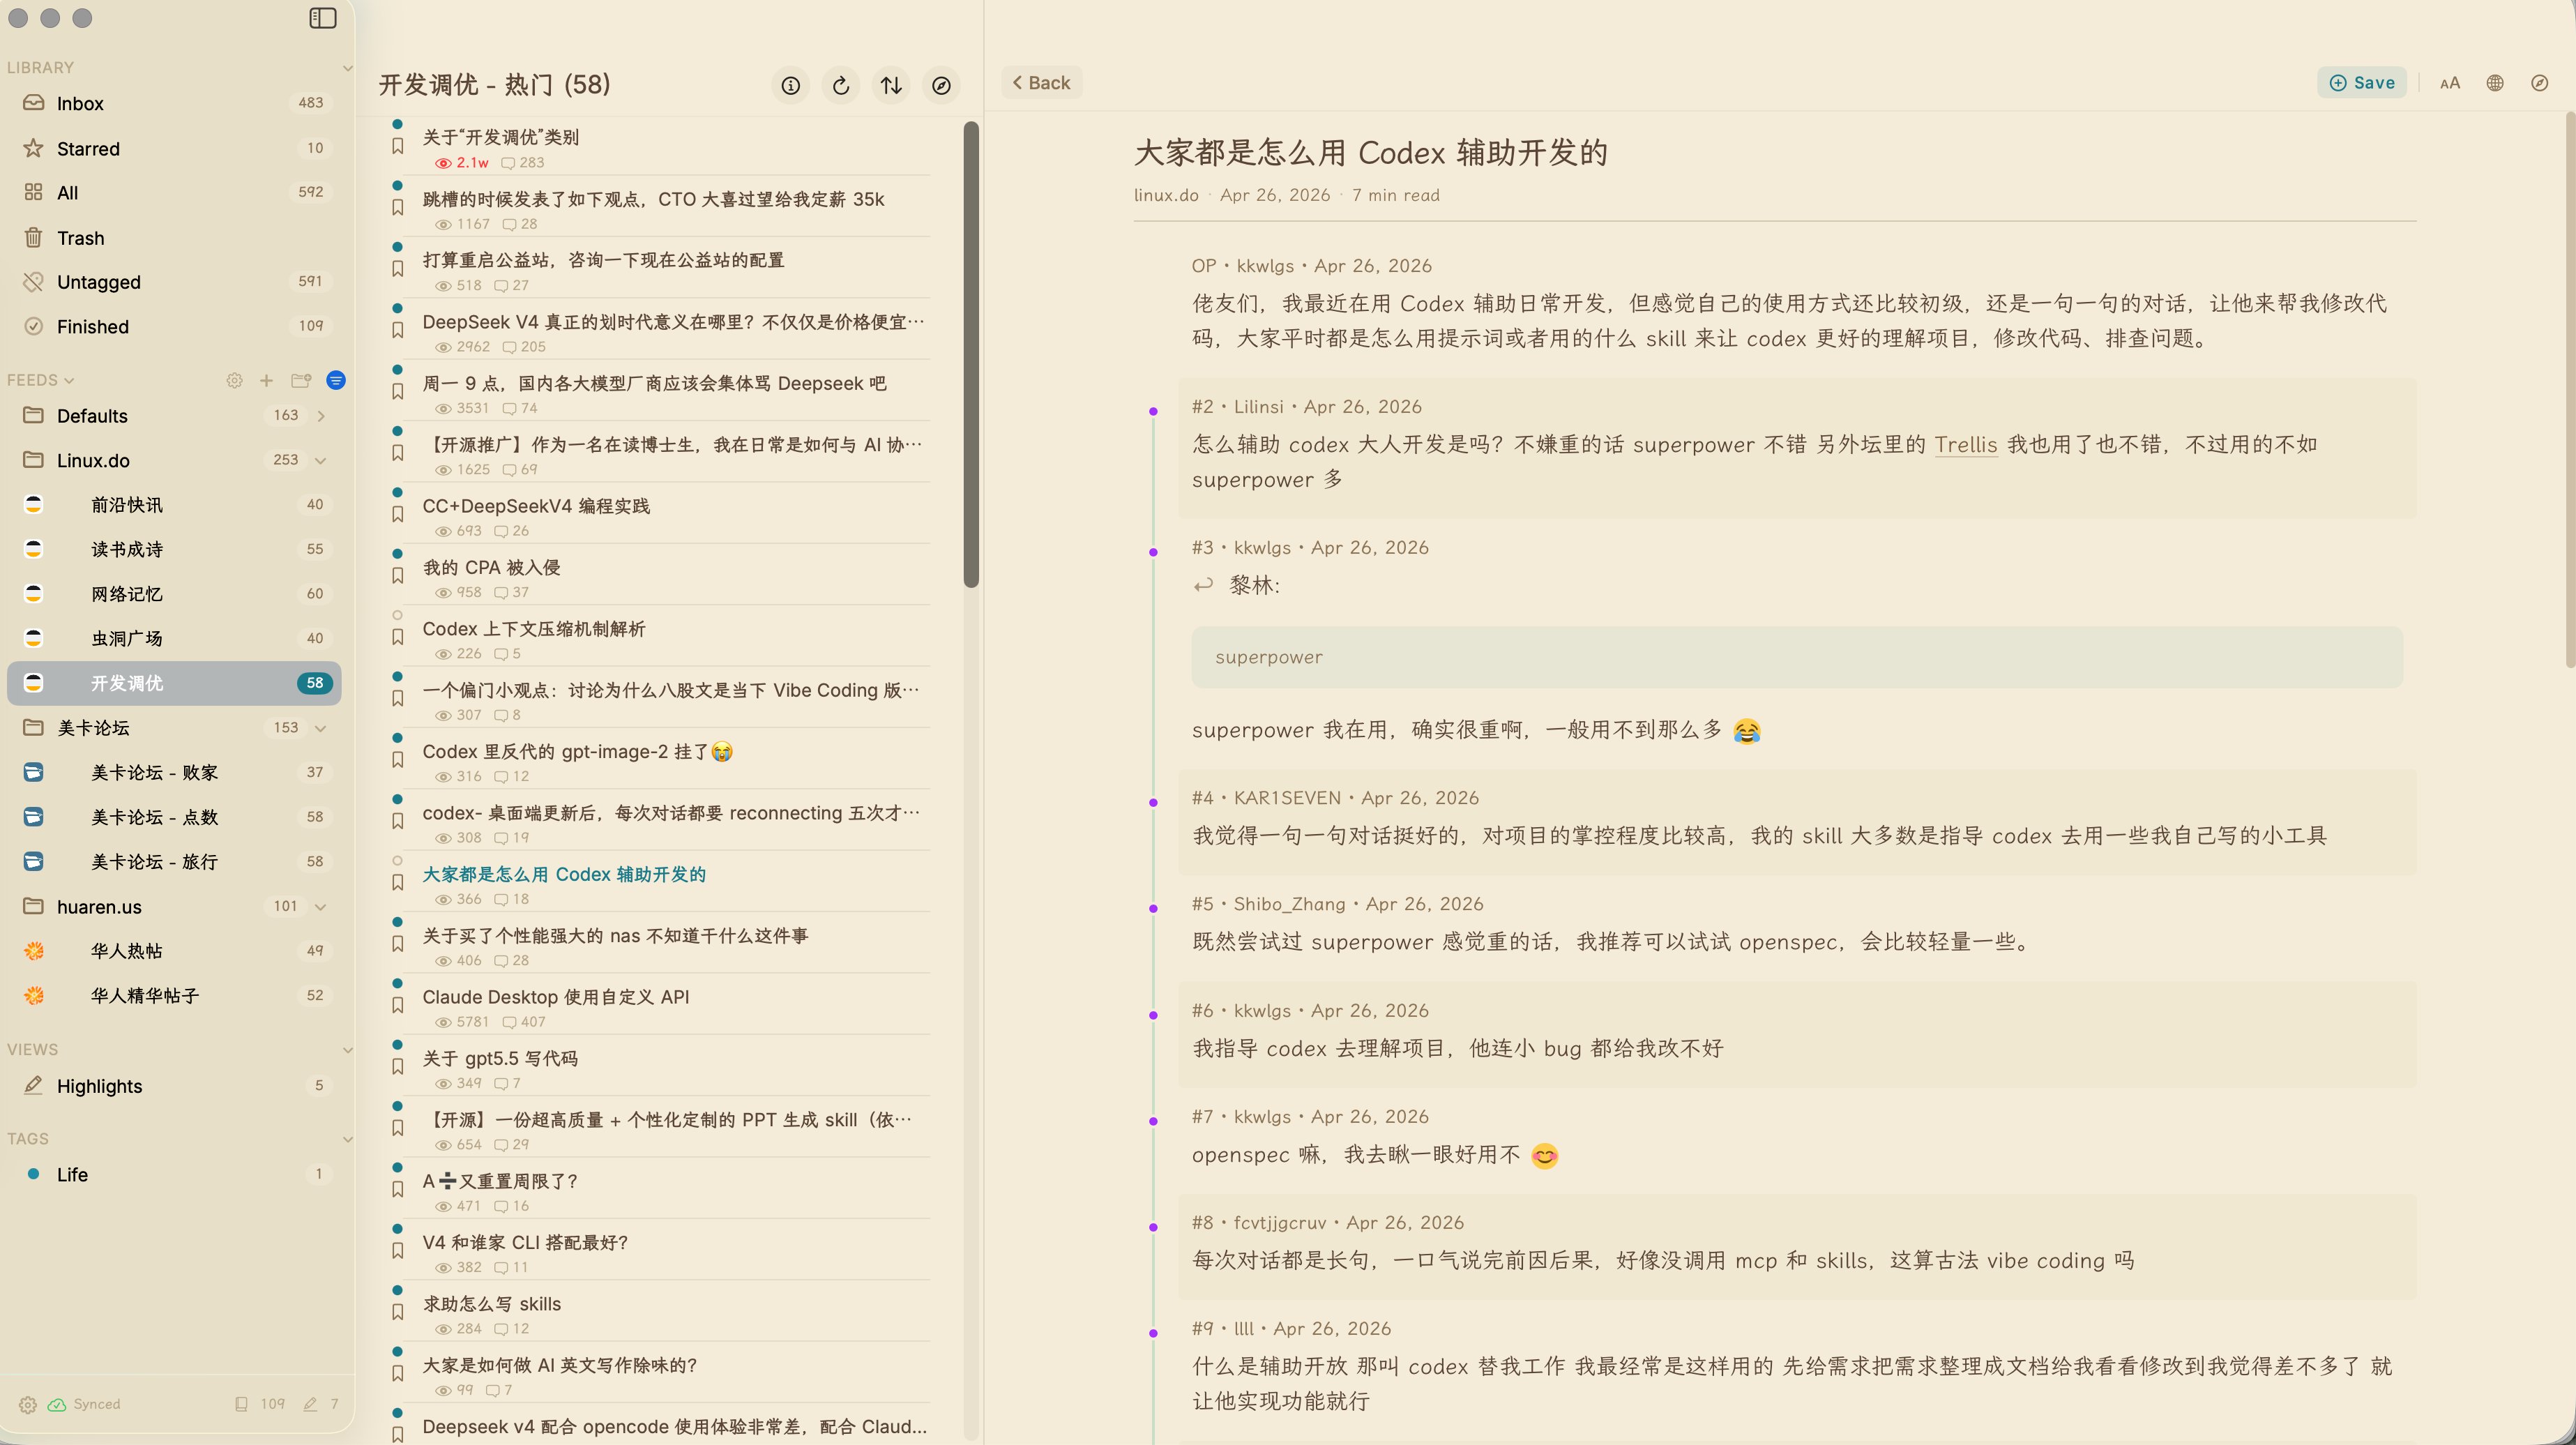Refresh the 开发调优 feed list

841,86
